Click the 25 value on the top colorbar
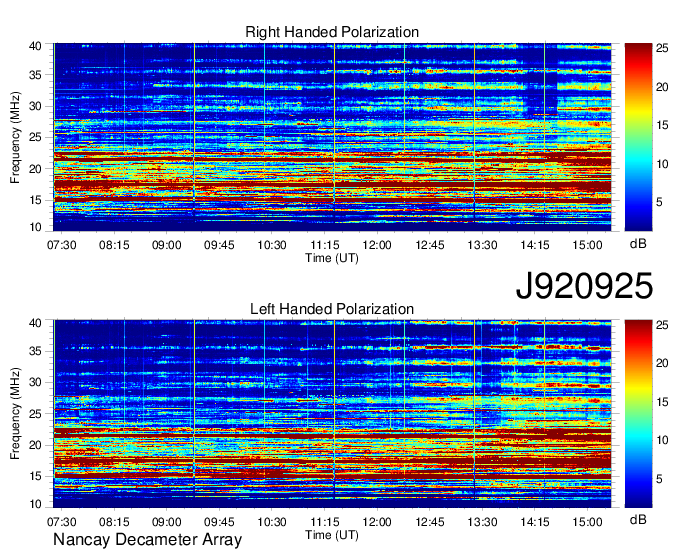 coord(662,48)
